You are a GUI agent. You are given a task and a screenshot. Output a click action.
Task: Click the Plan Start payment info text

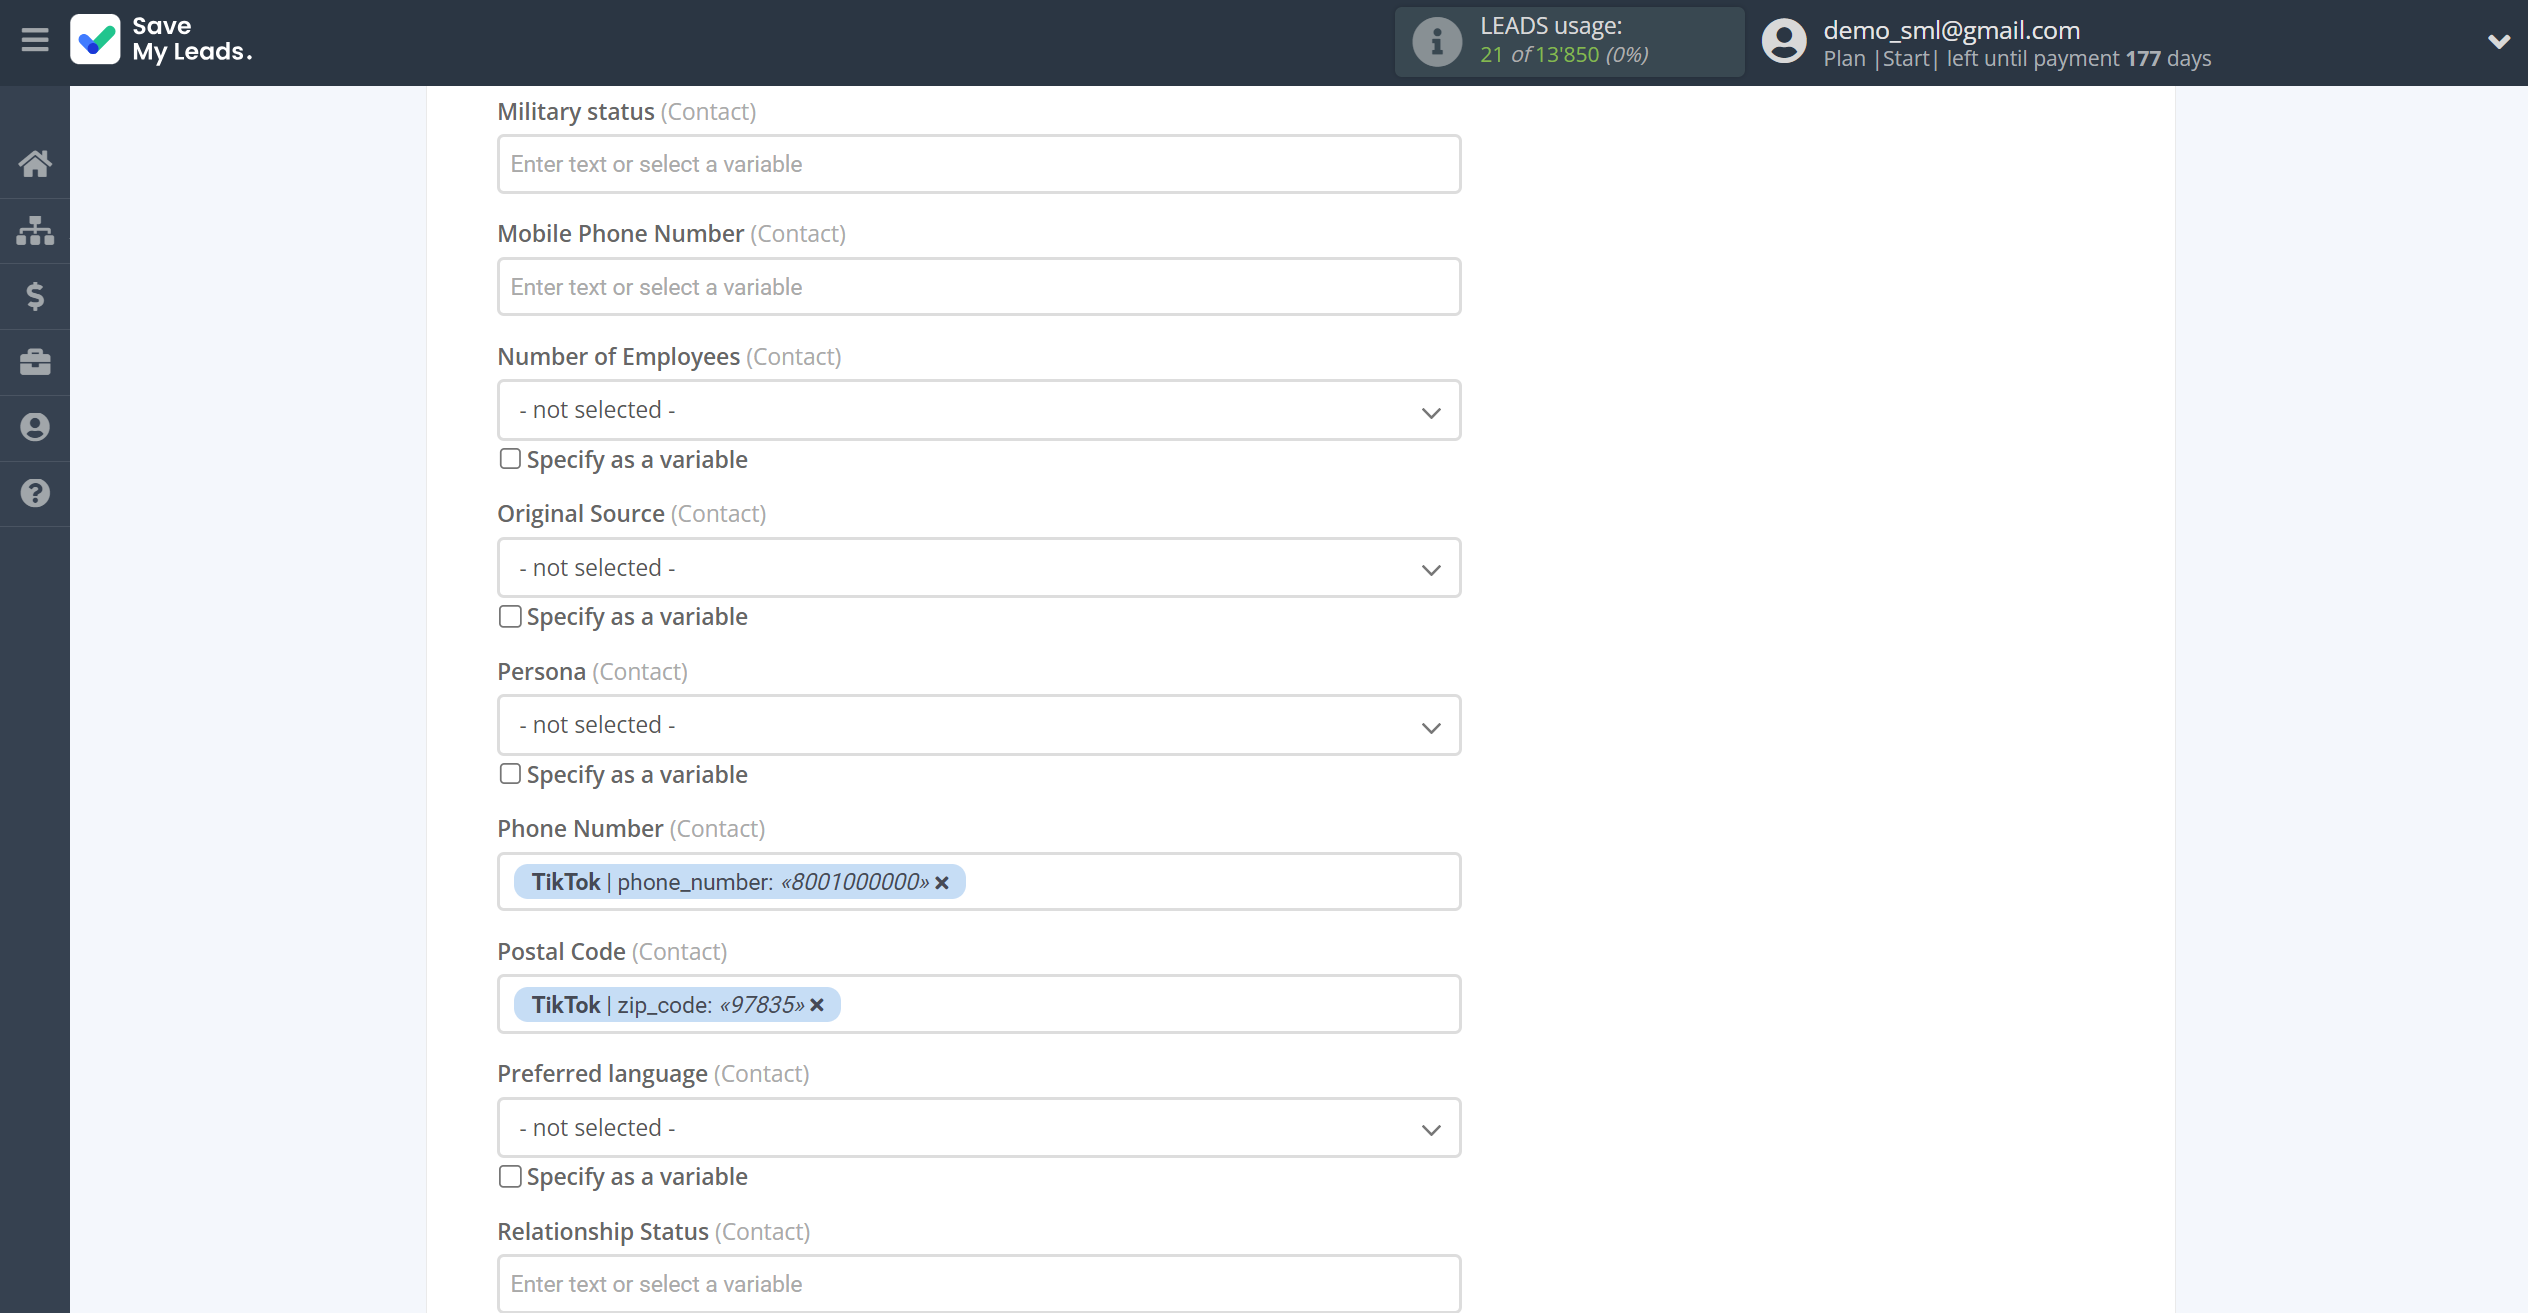[2017, 59]
